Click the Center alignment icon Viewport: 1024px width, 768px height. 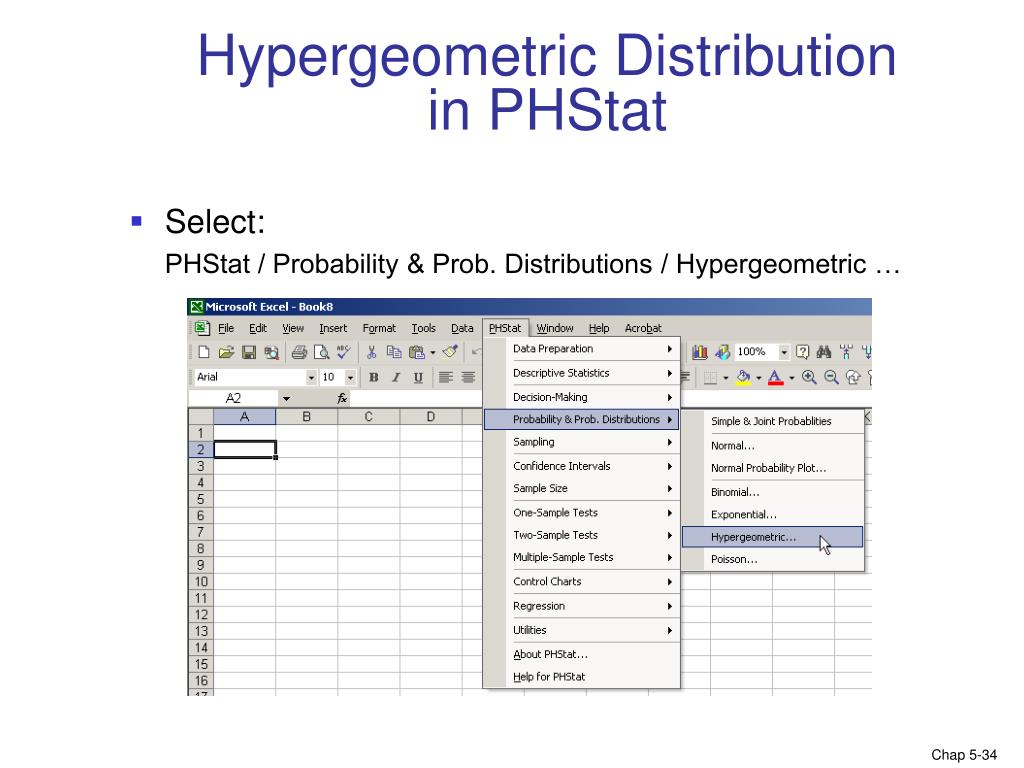(x=468, y=377)
